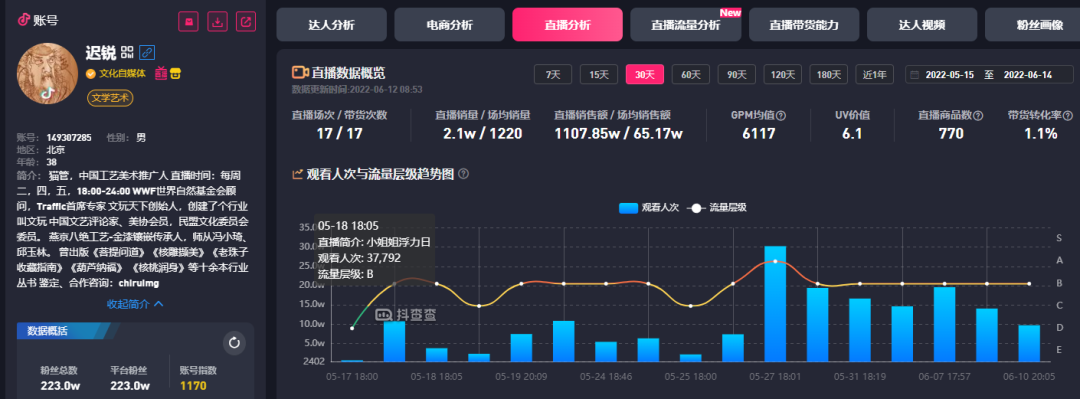Click the UV价值 value 6.1
Viewport: 1080px width, 399px height.
[x=852, y=134]
